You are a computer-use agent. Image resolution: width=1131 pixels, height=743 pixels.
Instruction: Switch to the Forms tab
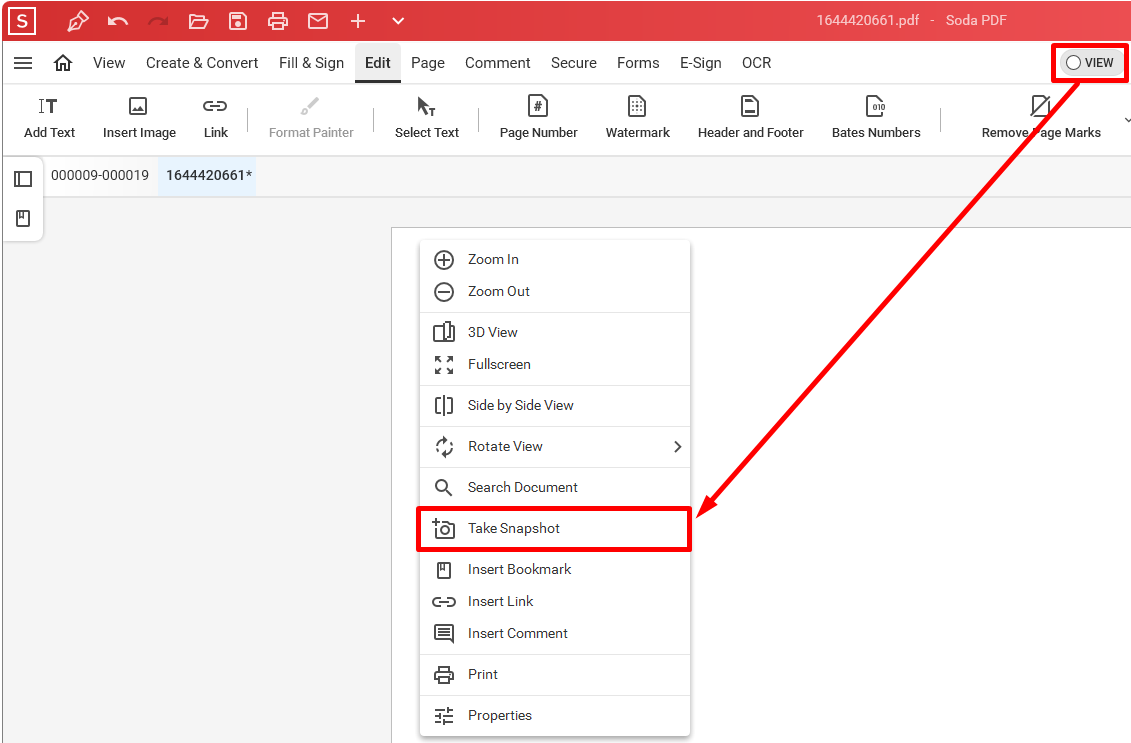pos(638,63)
